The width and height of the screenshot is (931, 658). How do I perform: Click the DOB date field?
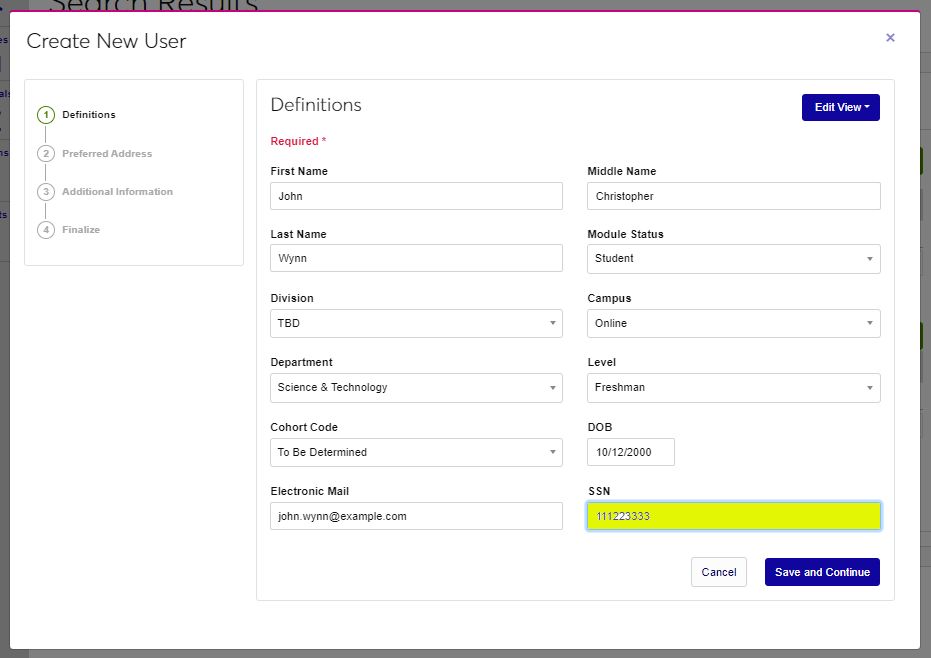tap(630, 453)
